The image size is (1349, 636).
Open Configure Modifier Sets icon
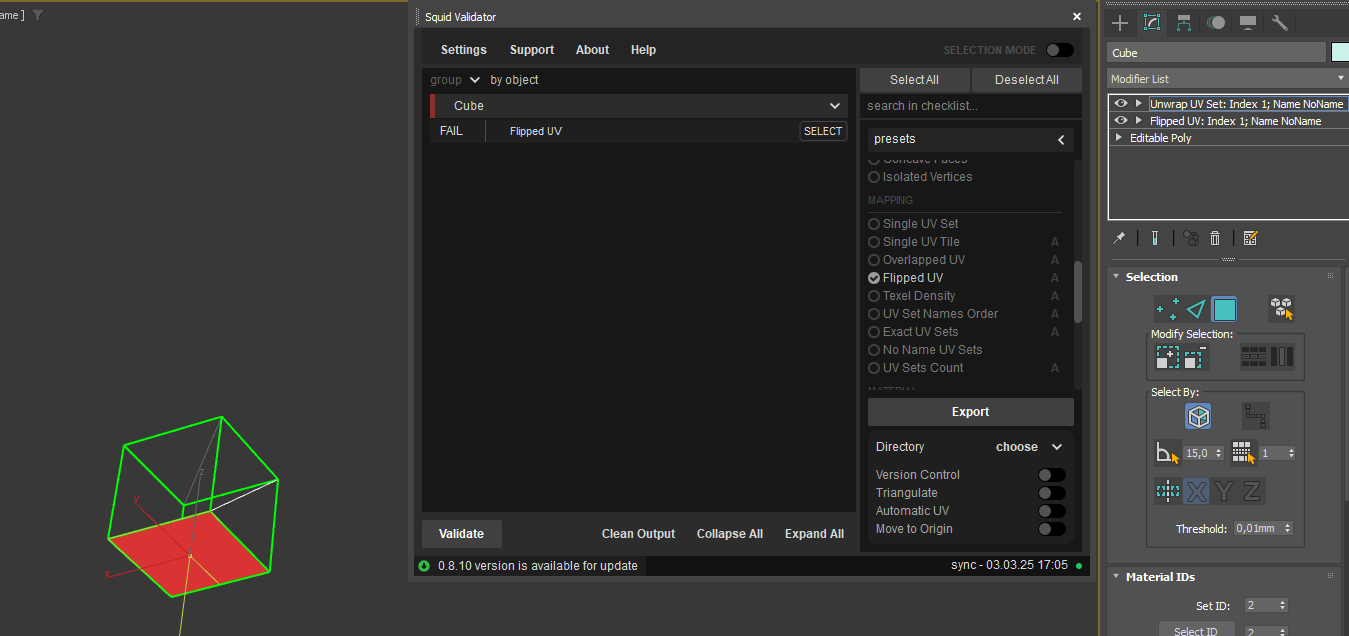[x=1250, y=238]
